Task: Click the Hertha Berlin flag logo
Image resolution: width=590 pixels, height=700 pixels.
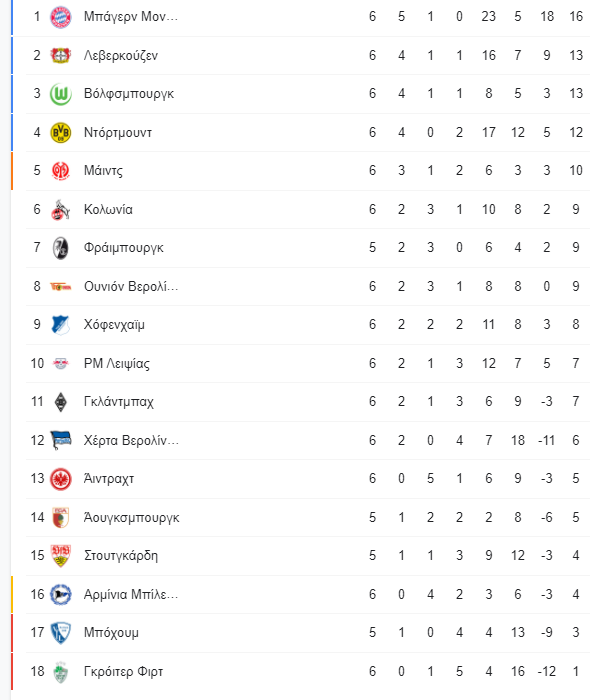Action: coord(60,440)
